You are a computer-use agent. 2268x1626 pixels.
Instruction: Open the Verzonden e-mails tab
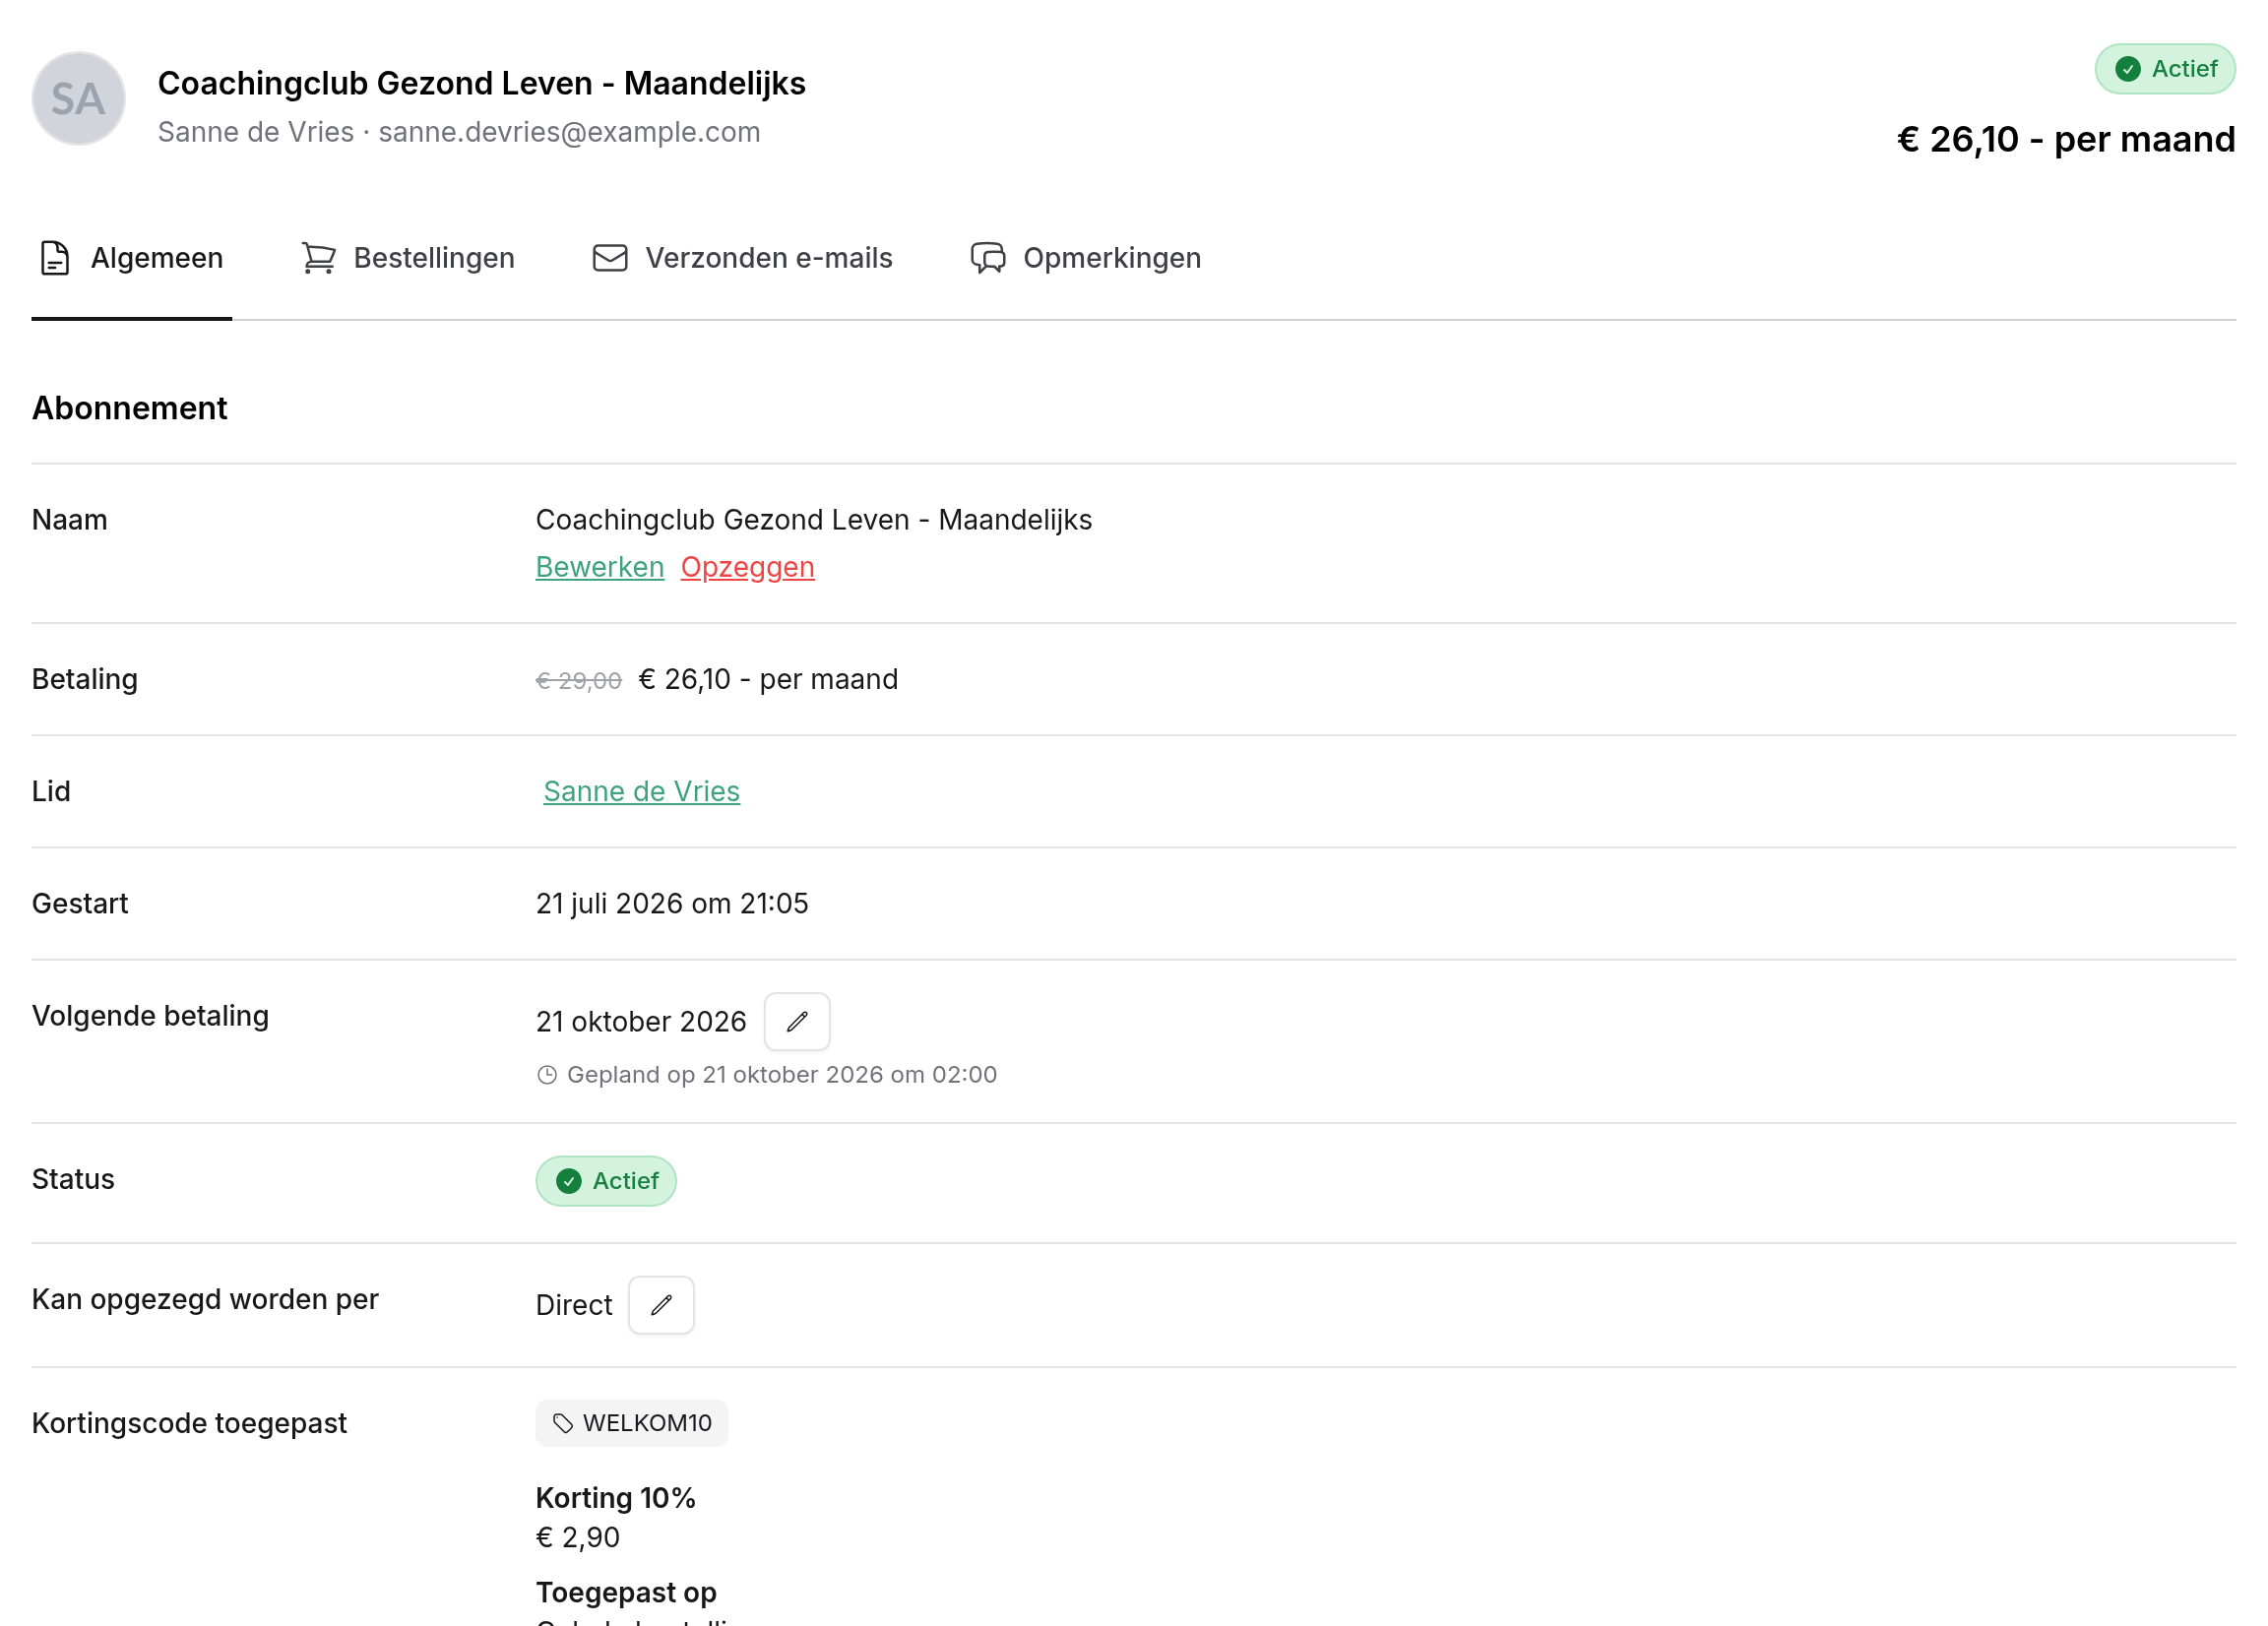[742, 258]
